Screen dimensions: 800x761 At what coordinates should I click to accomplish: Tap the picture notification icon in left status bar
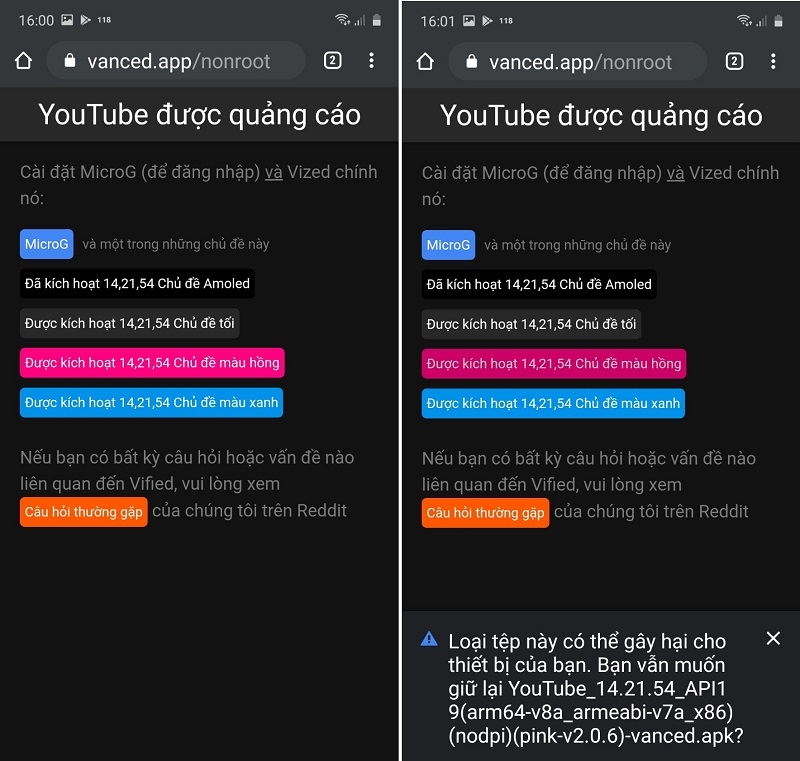click(x=67, y=20)
